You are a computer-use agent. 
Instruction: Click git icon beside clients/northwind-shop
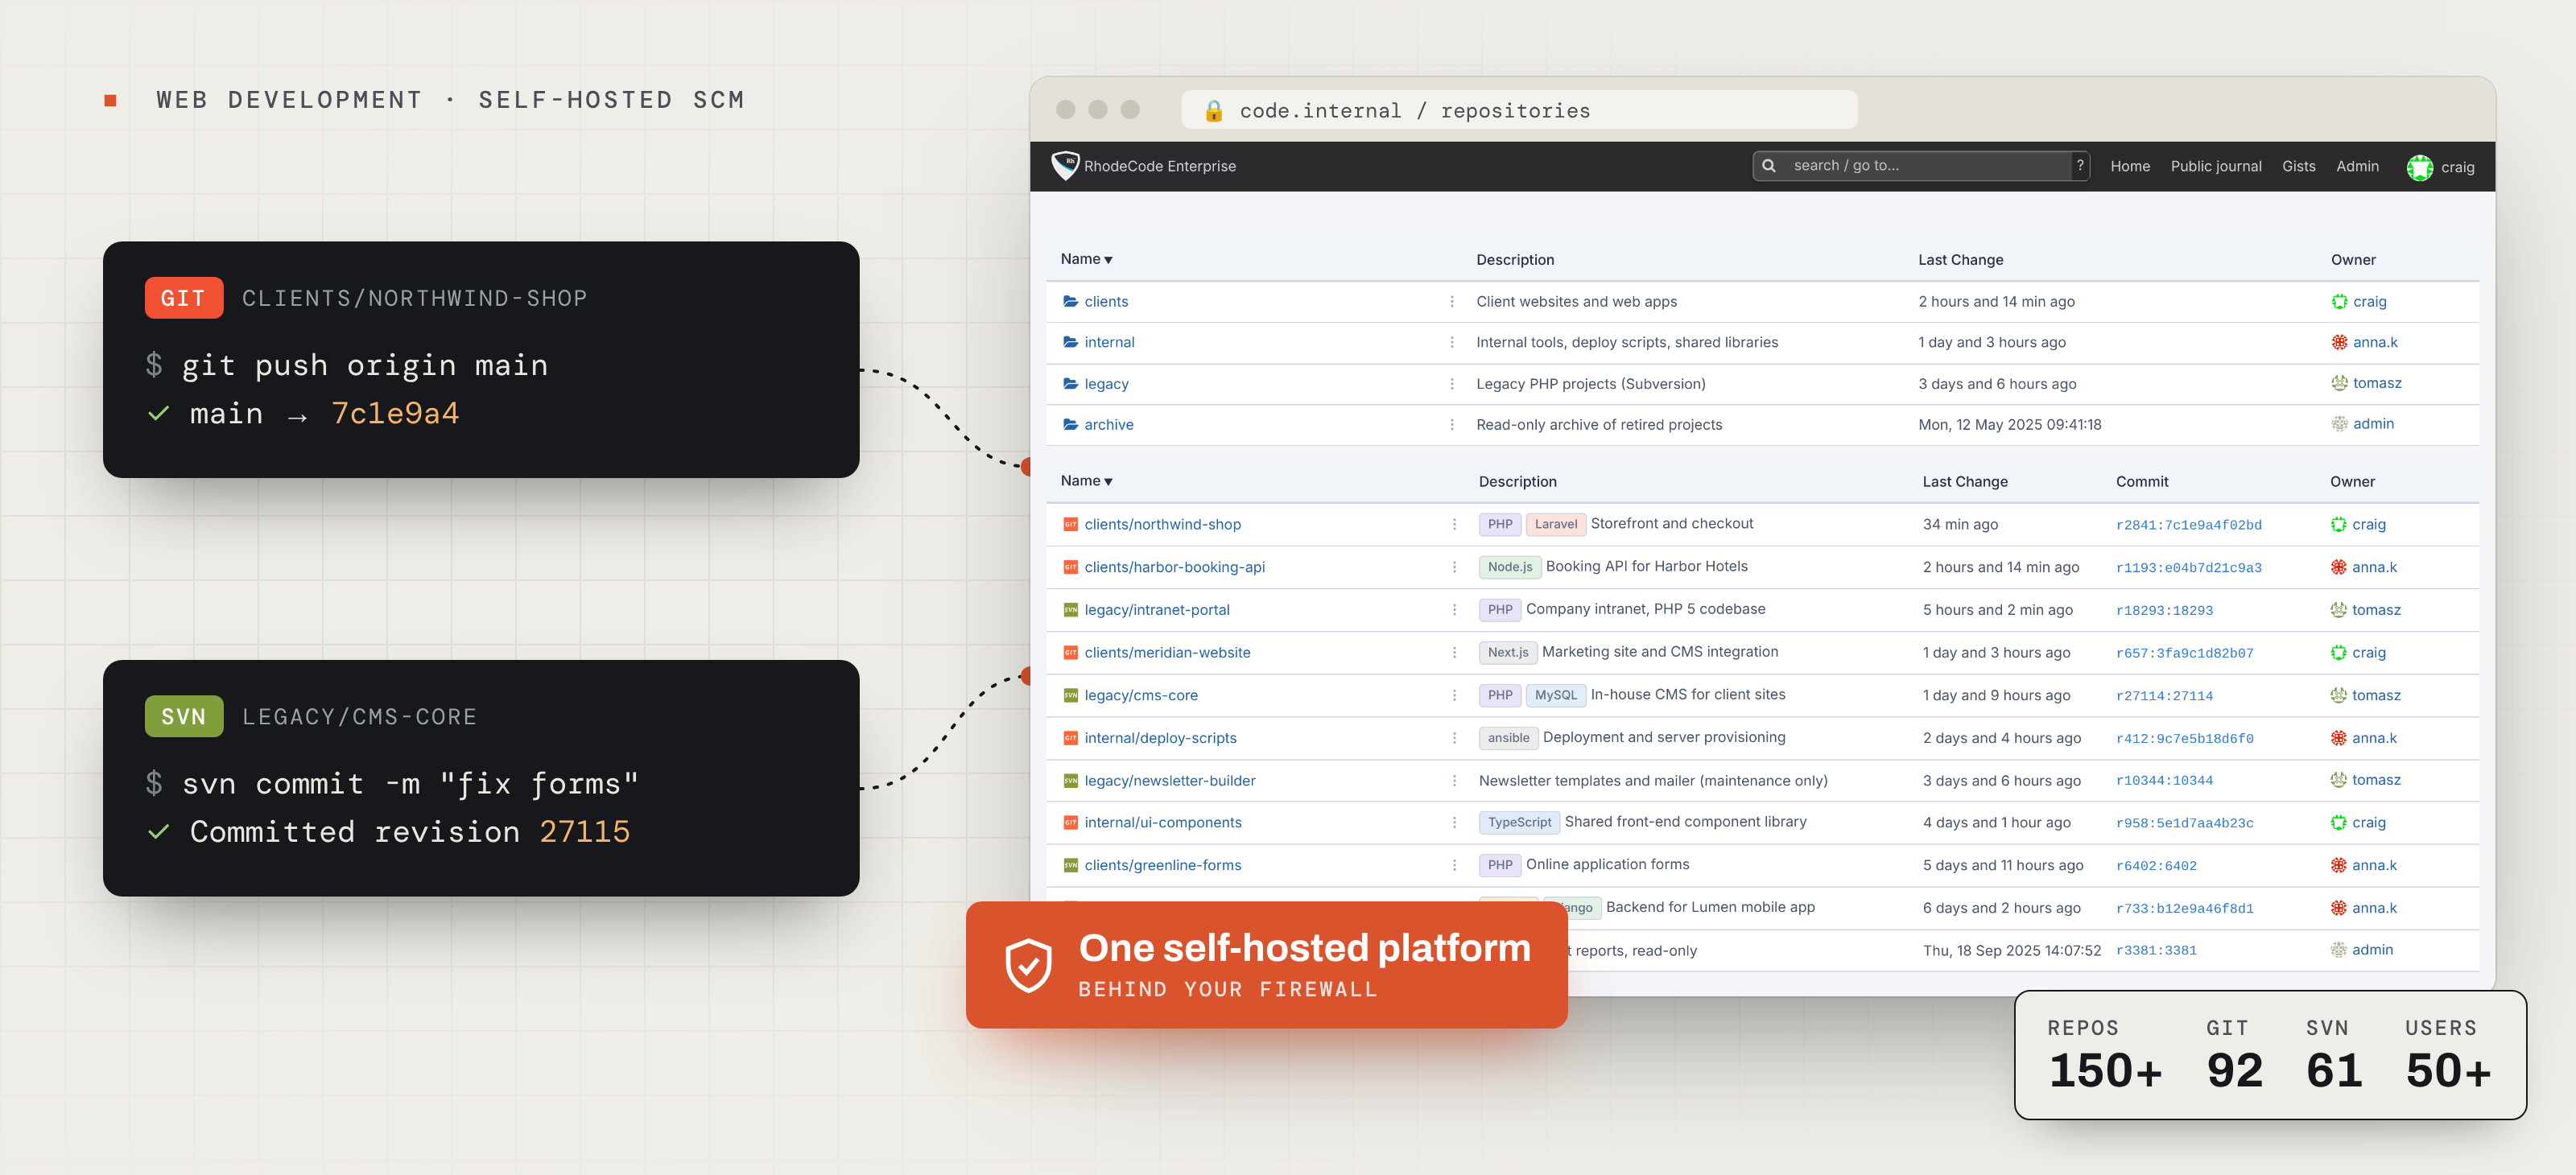point(1070,524)
